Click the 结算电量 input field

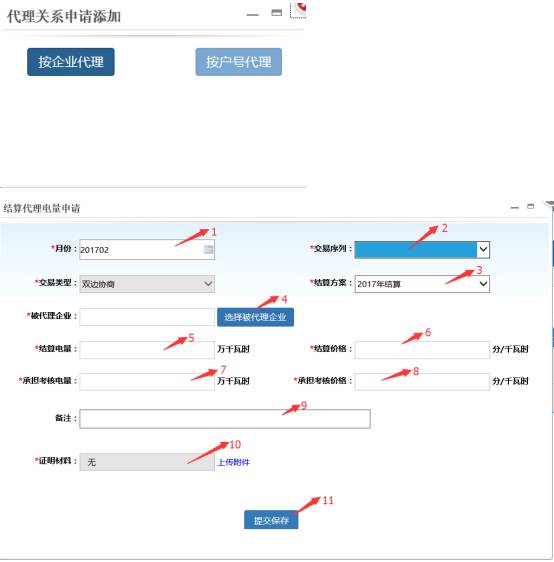click(147, 349)
